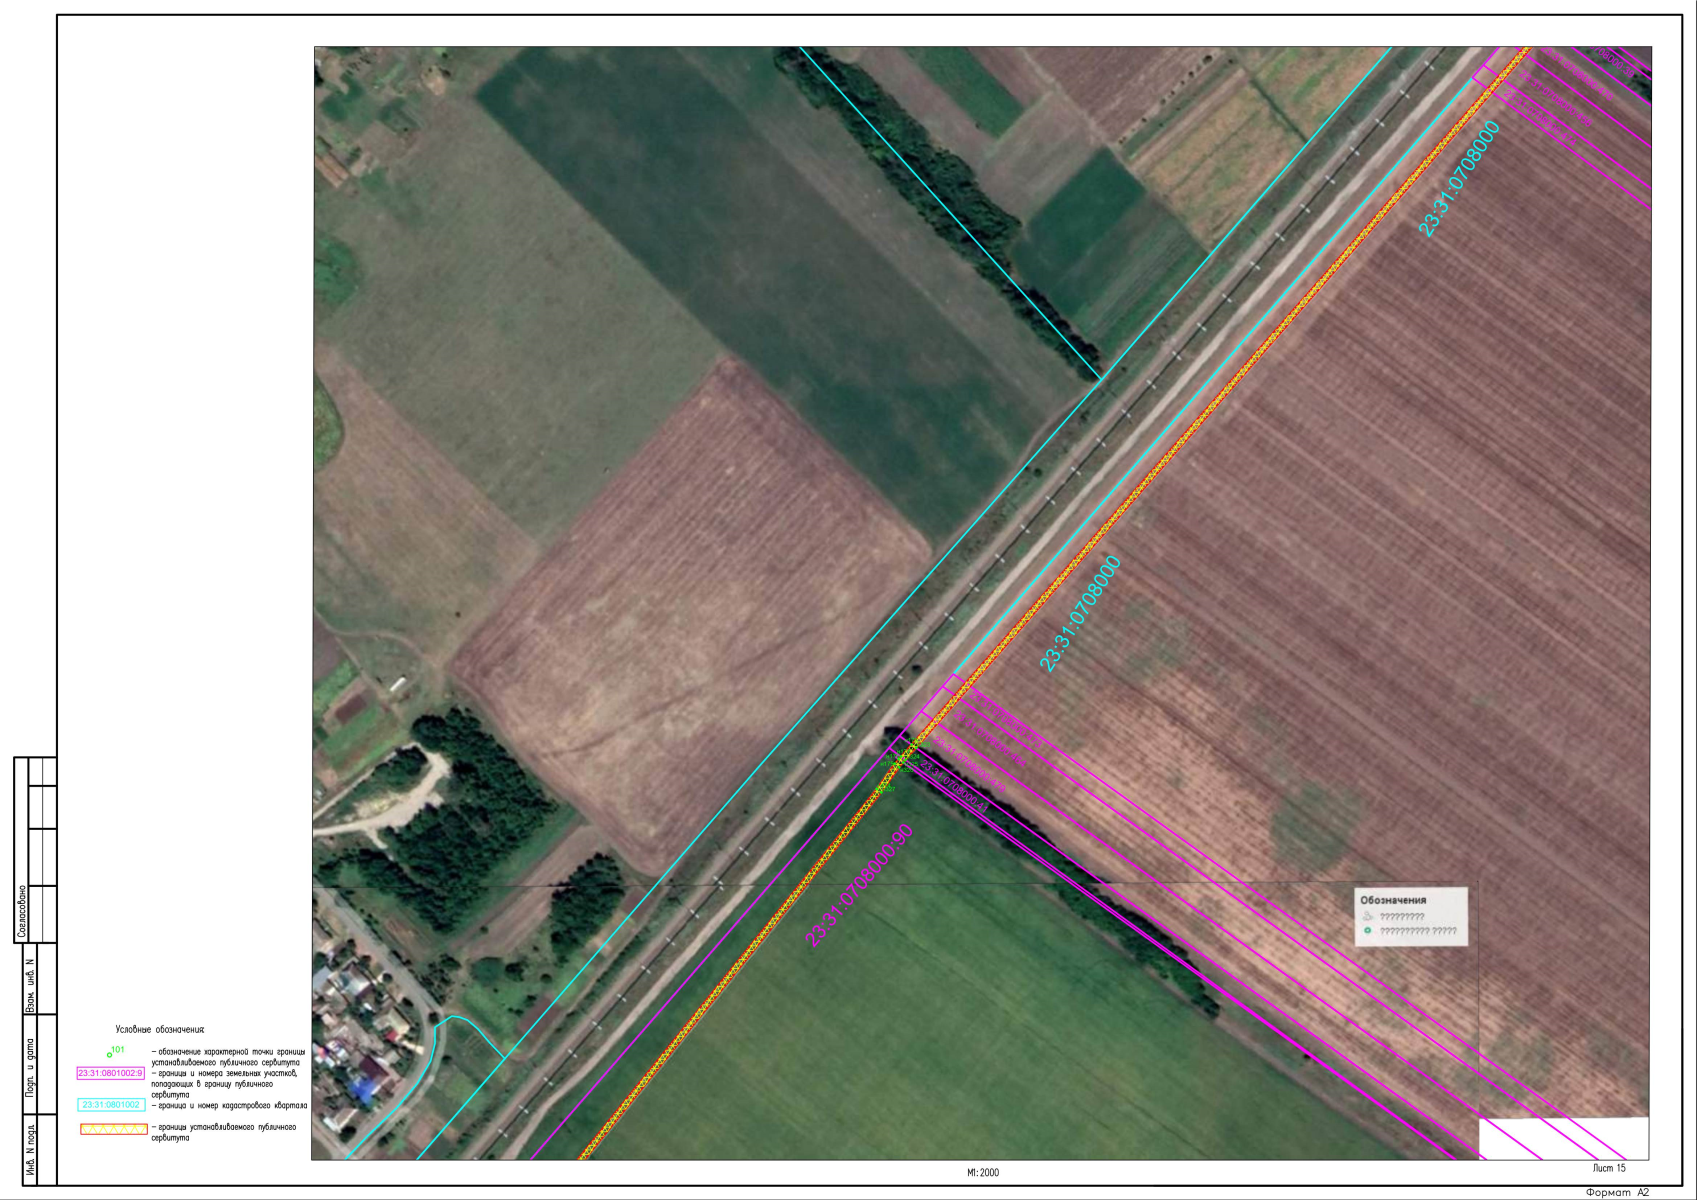Click the cyan 23:31:0801002 legend box
Screen dimensions: 1697x1200
[111, 1105]
